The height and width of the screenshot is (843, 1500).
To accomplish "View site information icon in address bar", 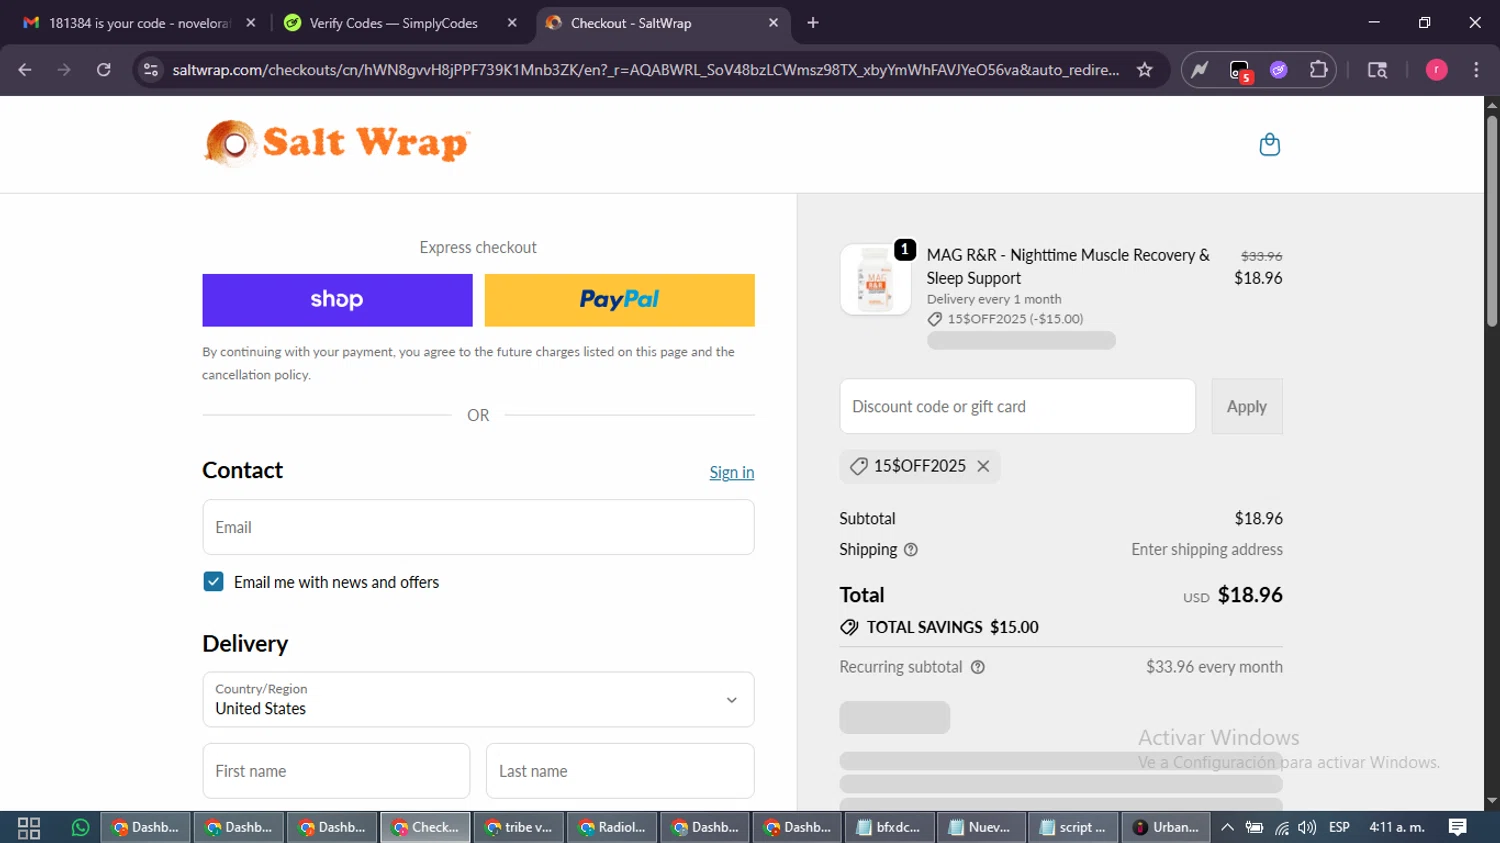I will coord(151,70).
